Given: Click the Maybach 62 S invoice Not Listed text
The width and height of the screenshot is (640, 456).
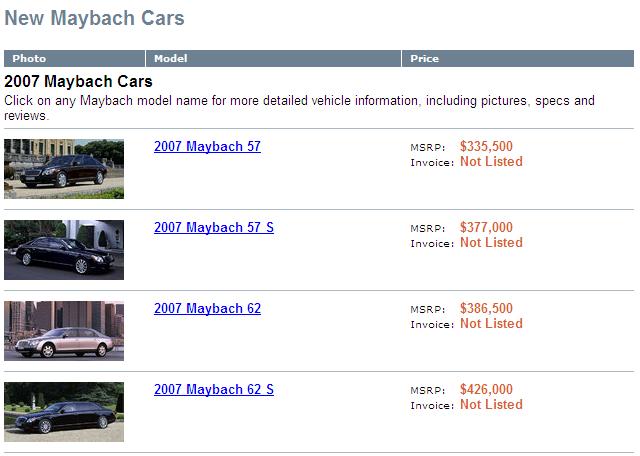Looking at the screenshot, I should tap(491, 405).
